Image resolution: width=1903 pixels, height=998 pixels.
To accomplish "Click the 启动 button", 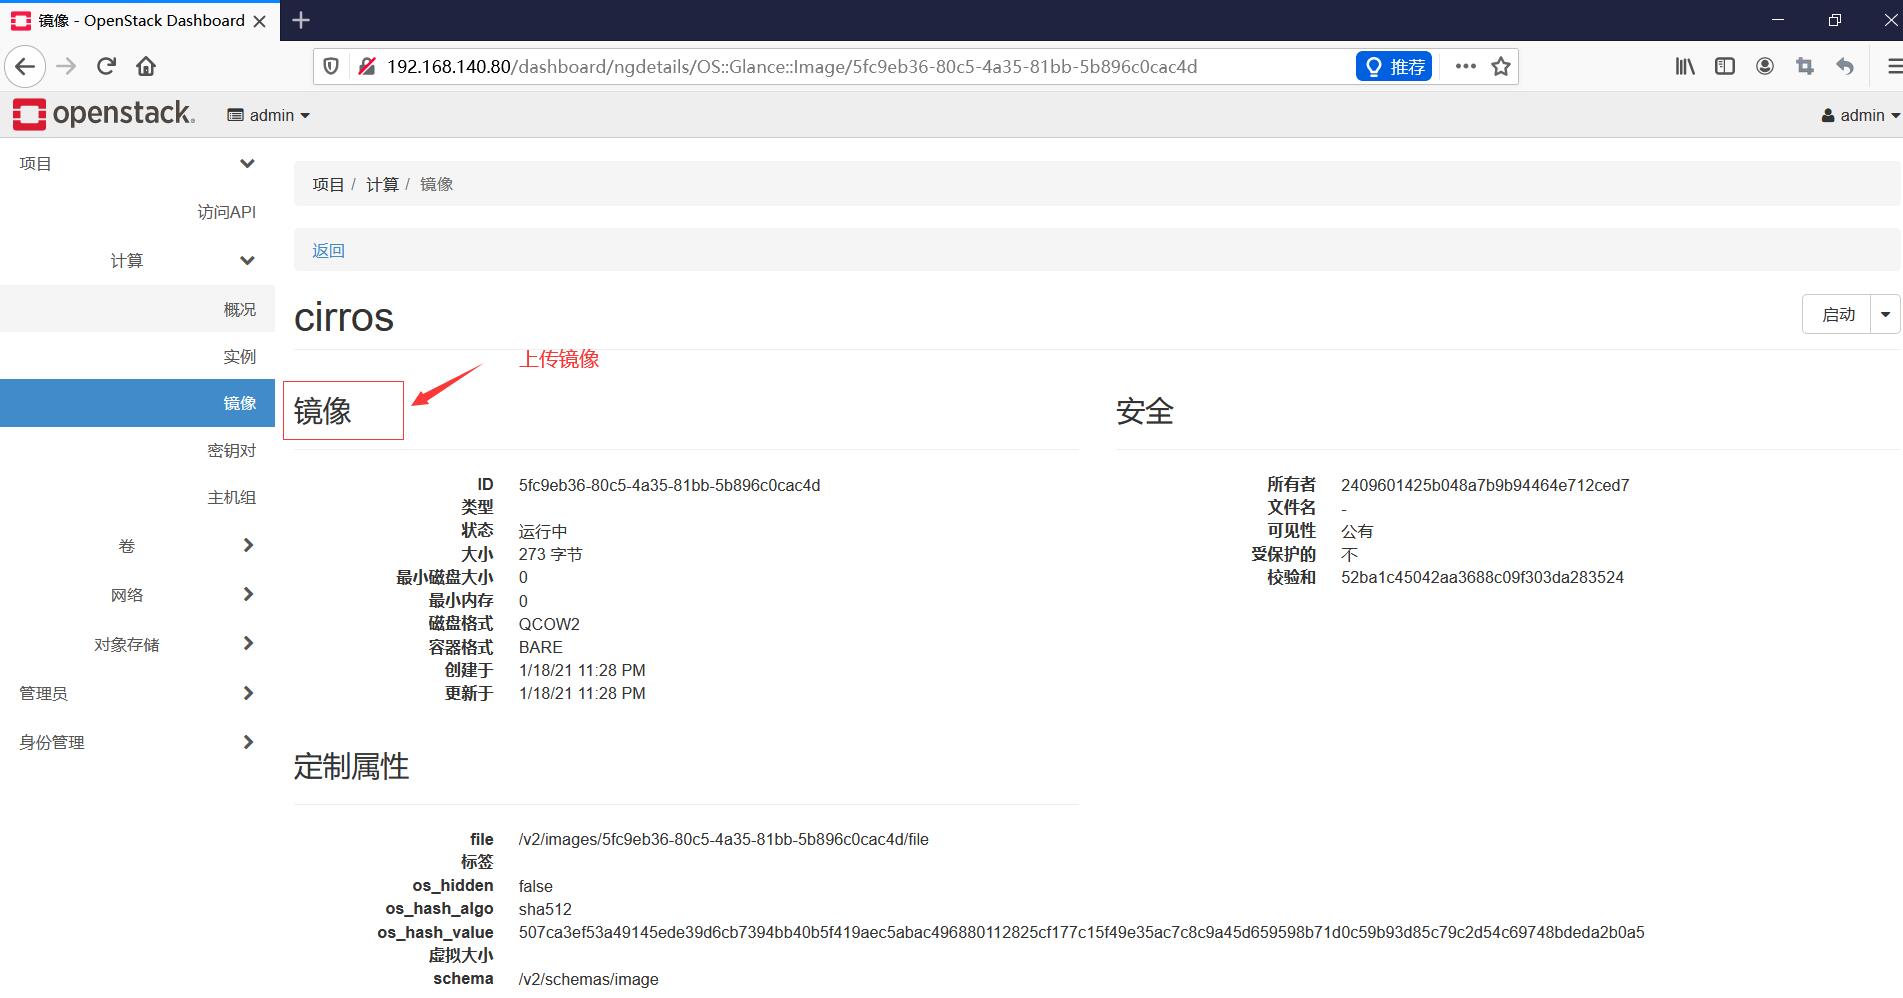I will point(1838,314).
